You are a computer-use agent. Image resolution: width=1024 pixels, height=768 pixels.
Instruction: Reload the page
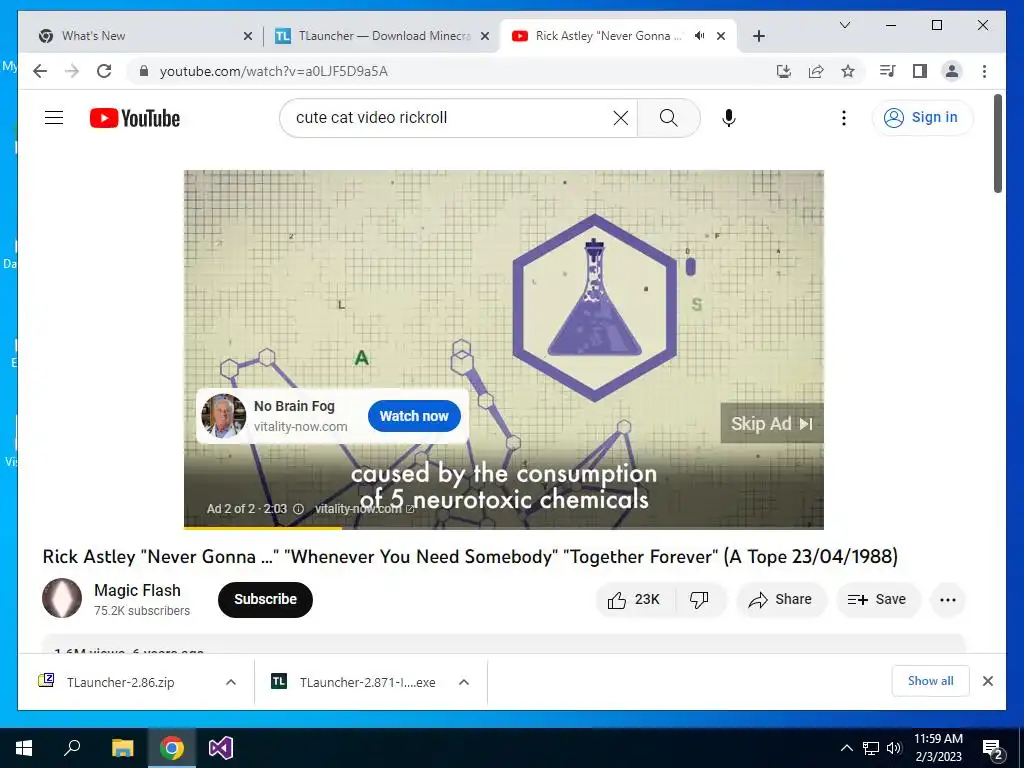point(104,71)
